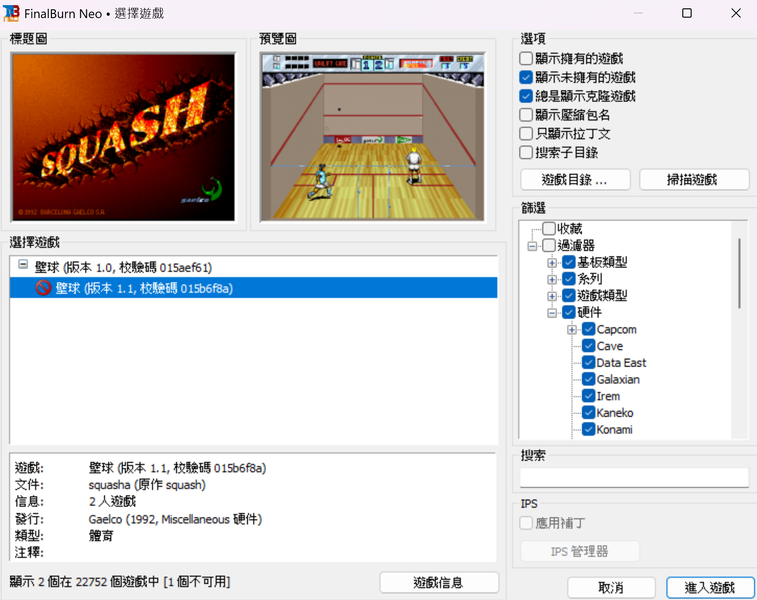Open 遊戲目錄 directories dialog
This screenshot has height=600, width=757.
point(575,180)
